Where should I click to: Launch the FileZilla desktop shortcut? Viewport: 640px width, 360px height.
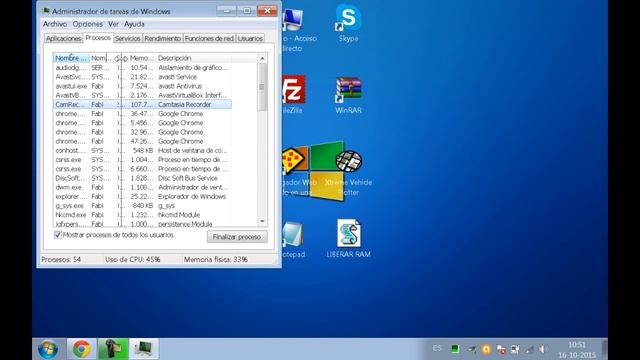click(293, 95)
